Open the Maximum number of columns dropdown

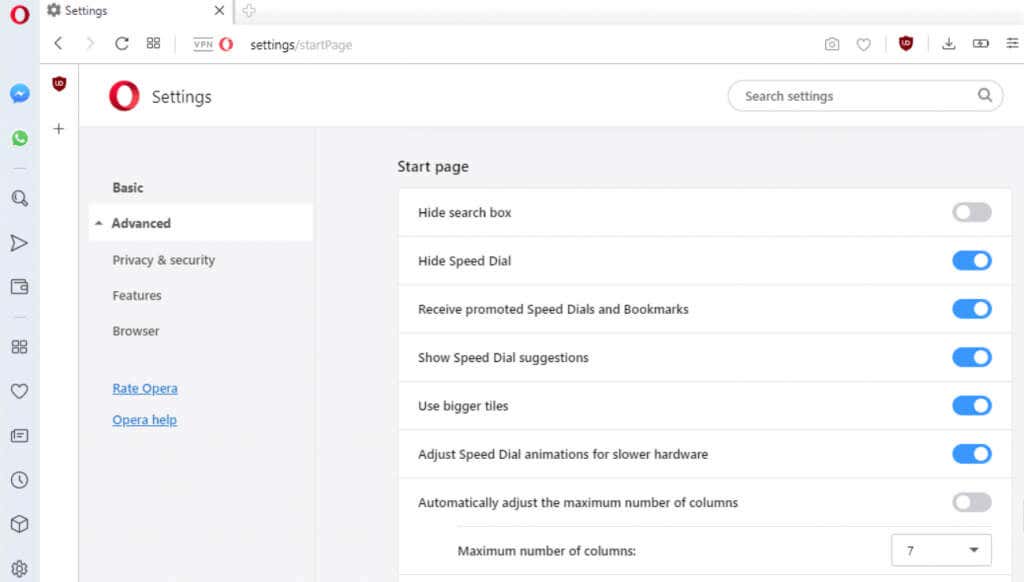click(x=941, y=550)
